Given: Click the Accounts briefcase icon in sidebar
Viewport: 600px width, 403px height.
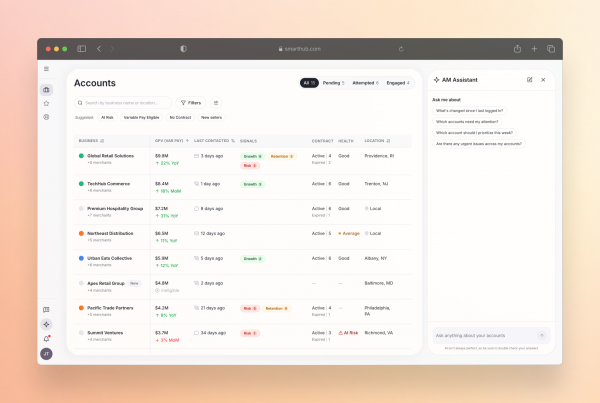Looking at the screenshot, I should pyautogui.click(x=46, y=89).
